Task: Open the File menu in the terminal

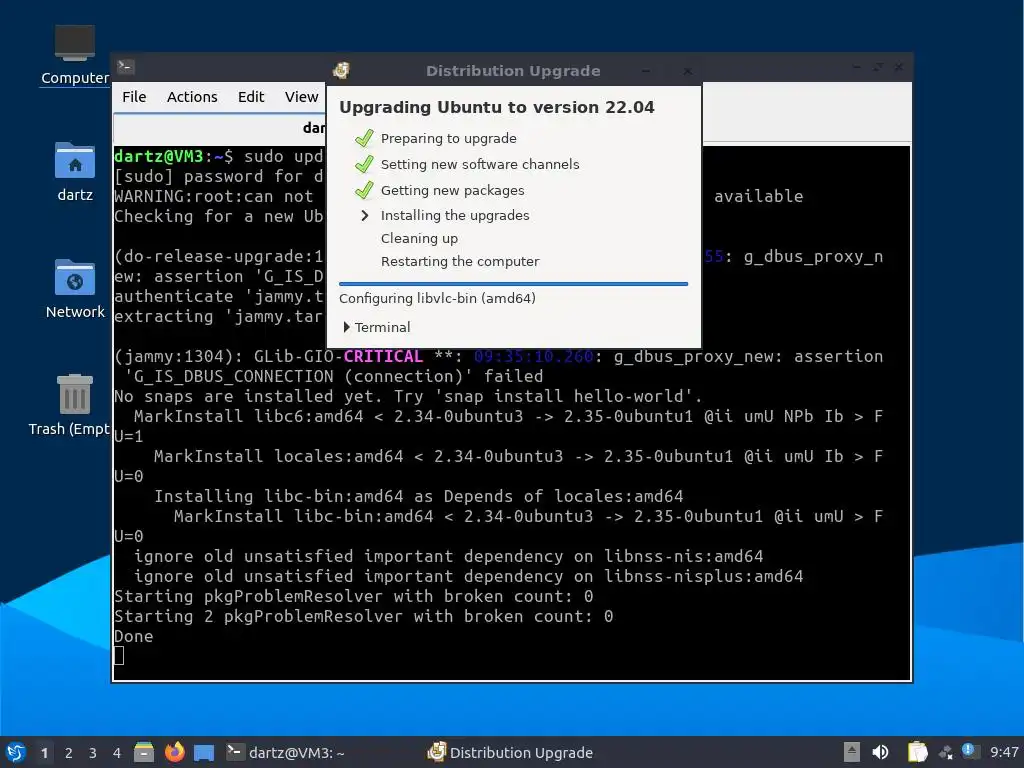Action: pyautogui.click(x=134, y=97)
